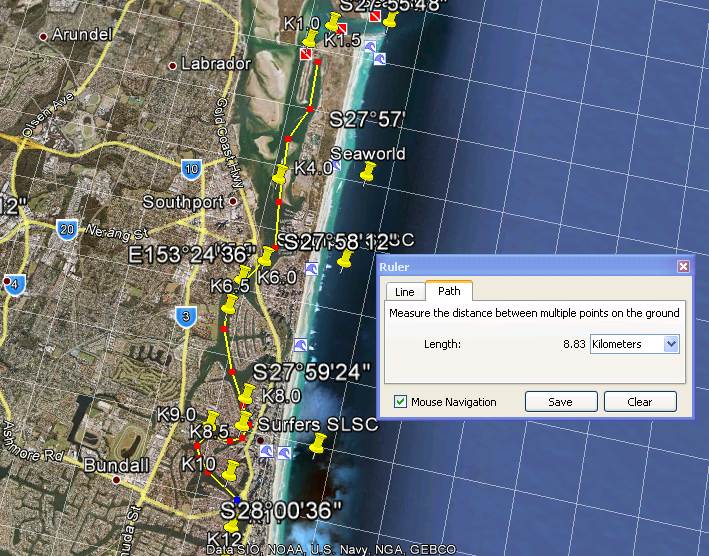709x556 pixels.
Task: Click the K9.0 yellow pushpin
Action: click(x=211, y=418)
